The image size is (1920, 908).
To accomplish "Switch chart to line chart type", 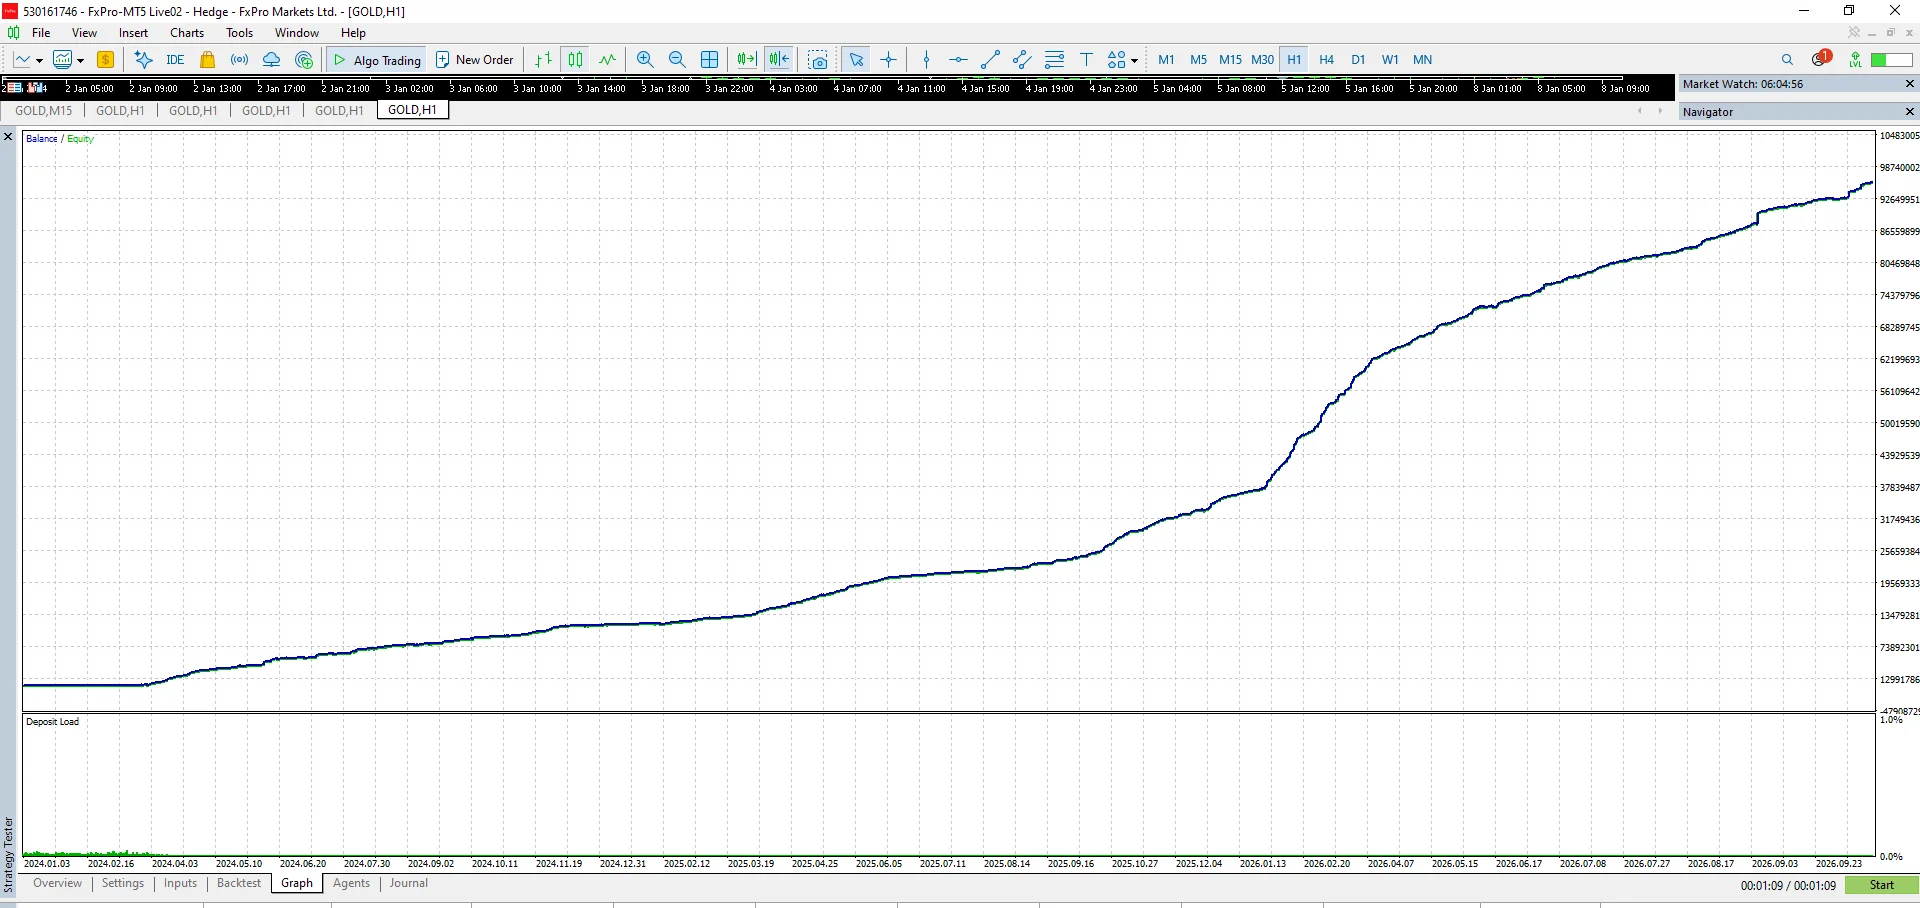I will click(x=607, y=60).
